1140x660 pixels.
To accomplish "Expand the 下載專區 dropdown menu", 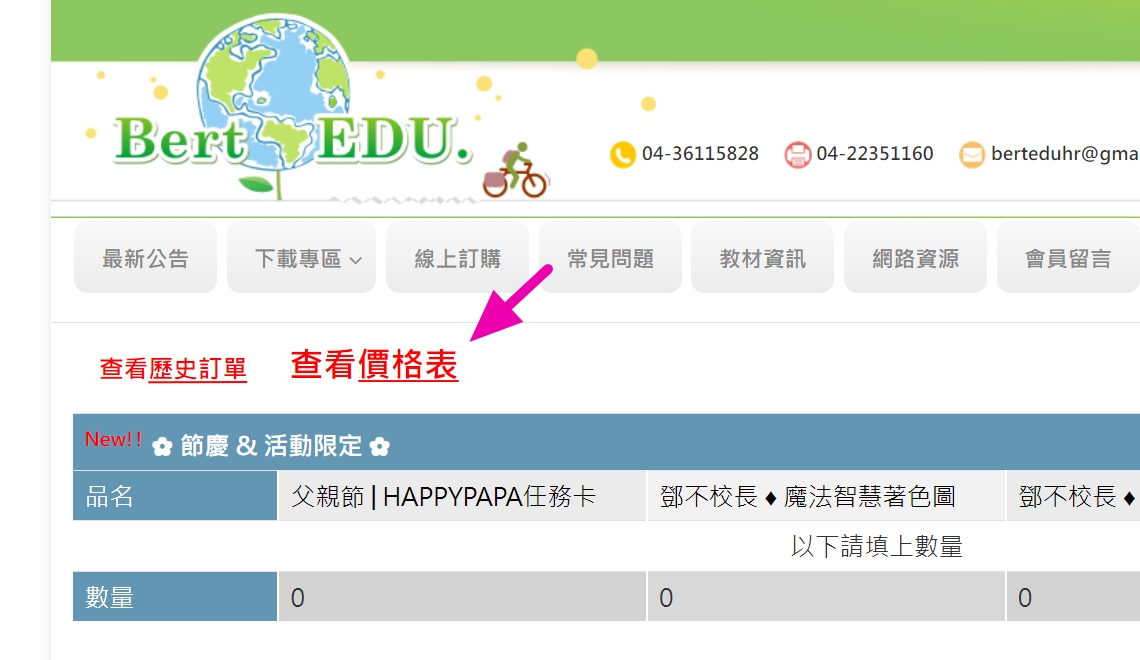I will pyautogui.click(x=302, y=258).
